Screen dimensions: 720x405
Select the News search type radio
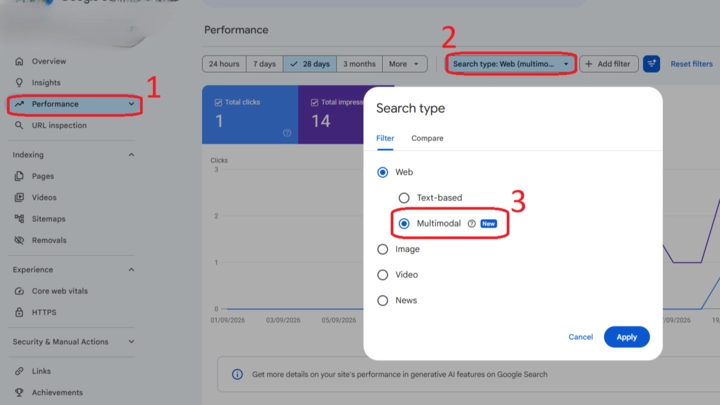pos(382,301)
